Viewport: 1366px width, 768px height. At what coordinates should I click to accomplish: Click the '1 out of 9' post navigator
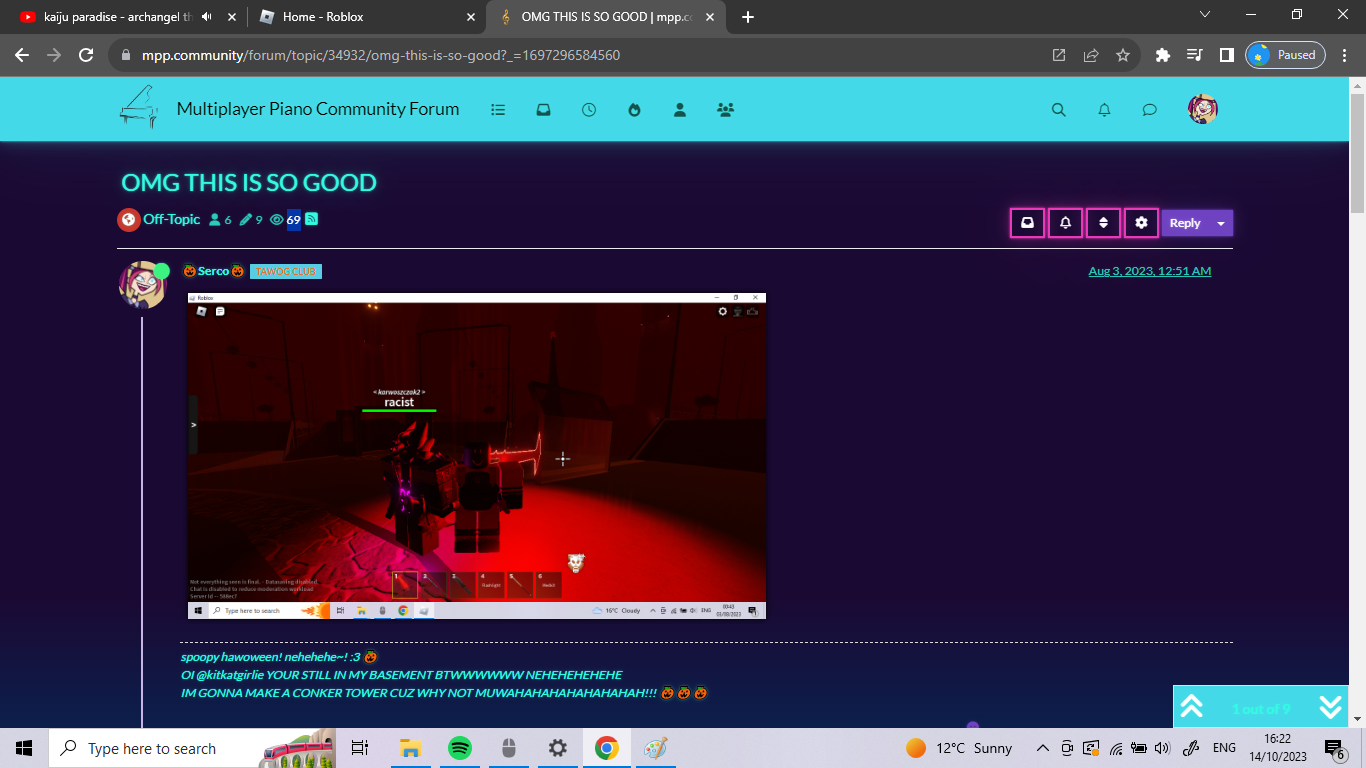click(x=1261, y=709)
